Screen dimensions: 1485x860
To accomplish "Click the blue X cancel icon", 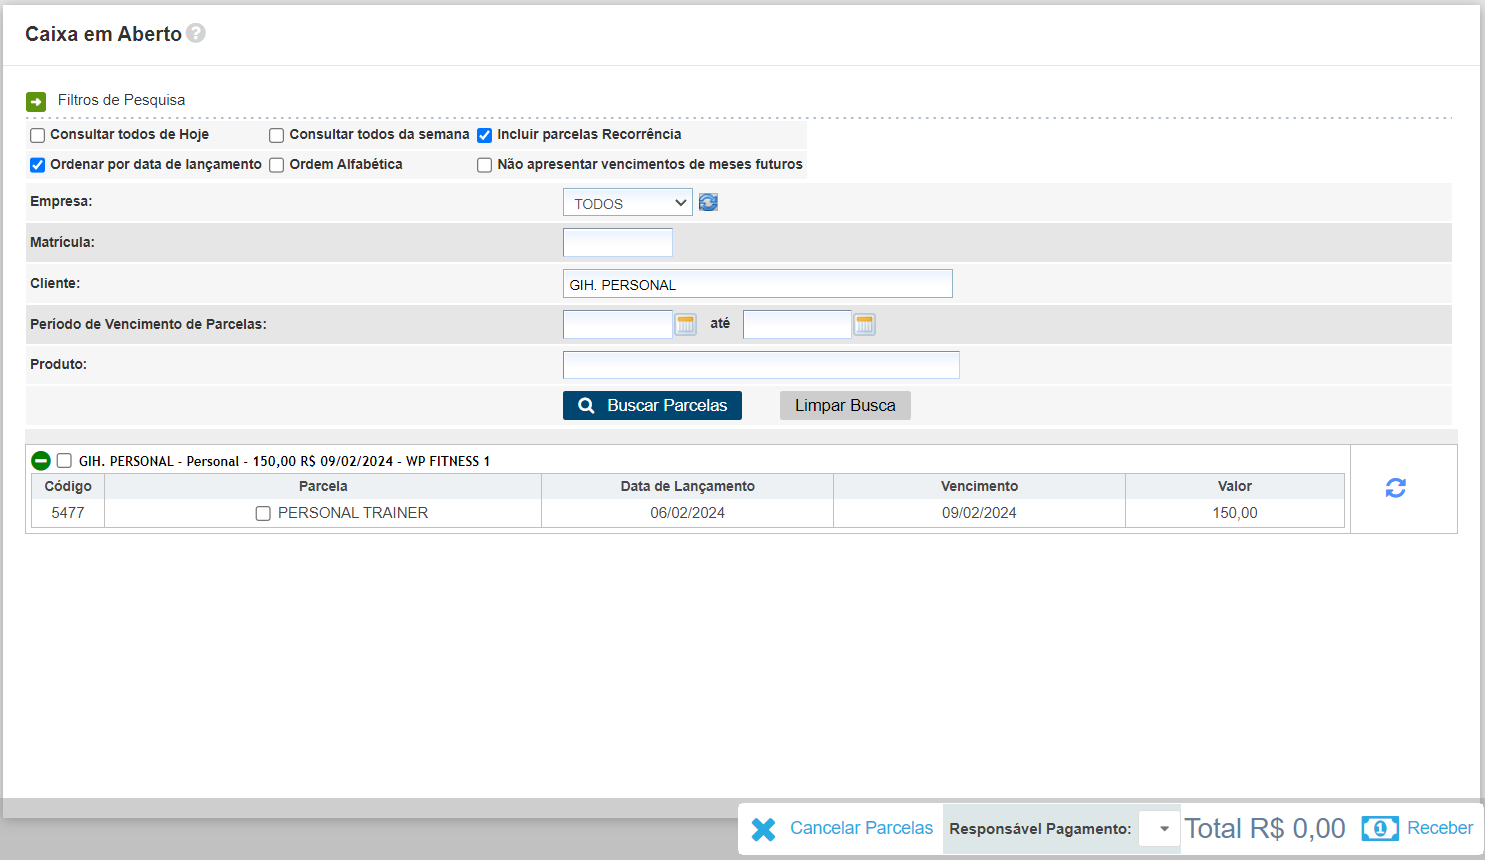I will pos(763,829).
